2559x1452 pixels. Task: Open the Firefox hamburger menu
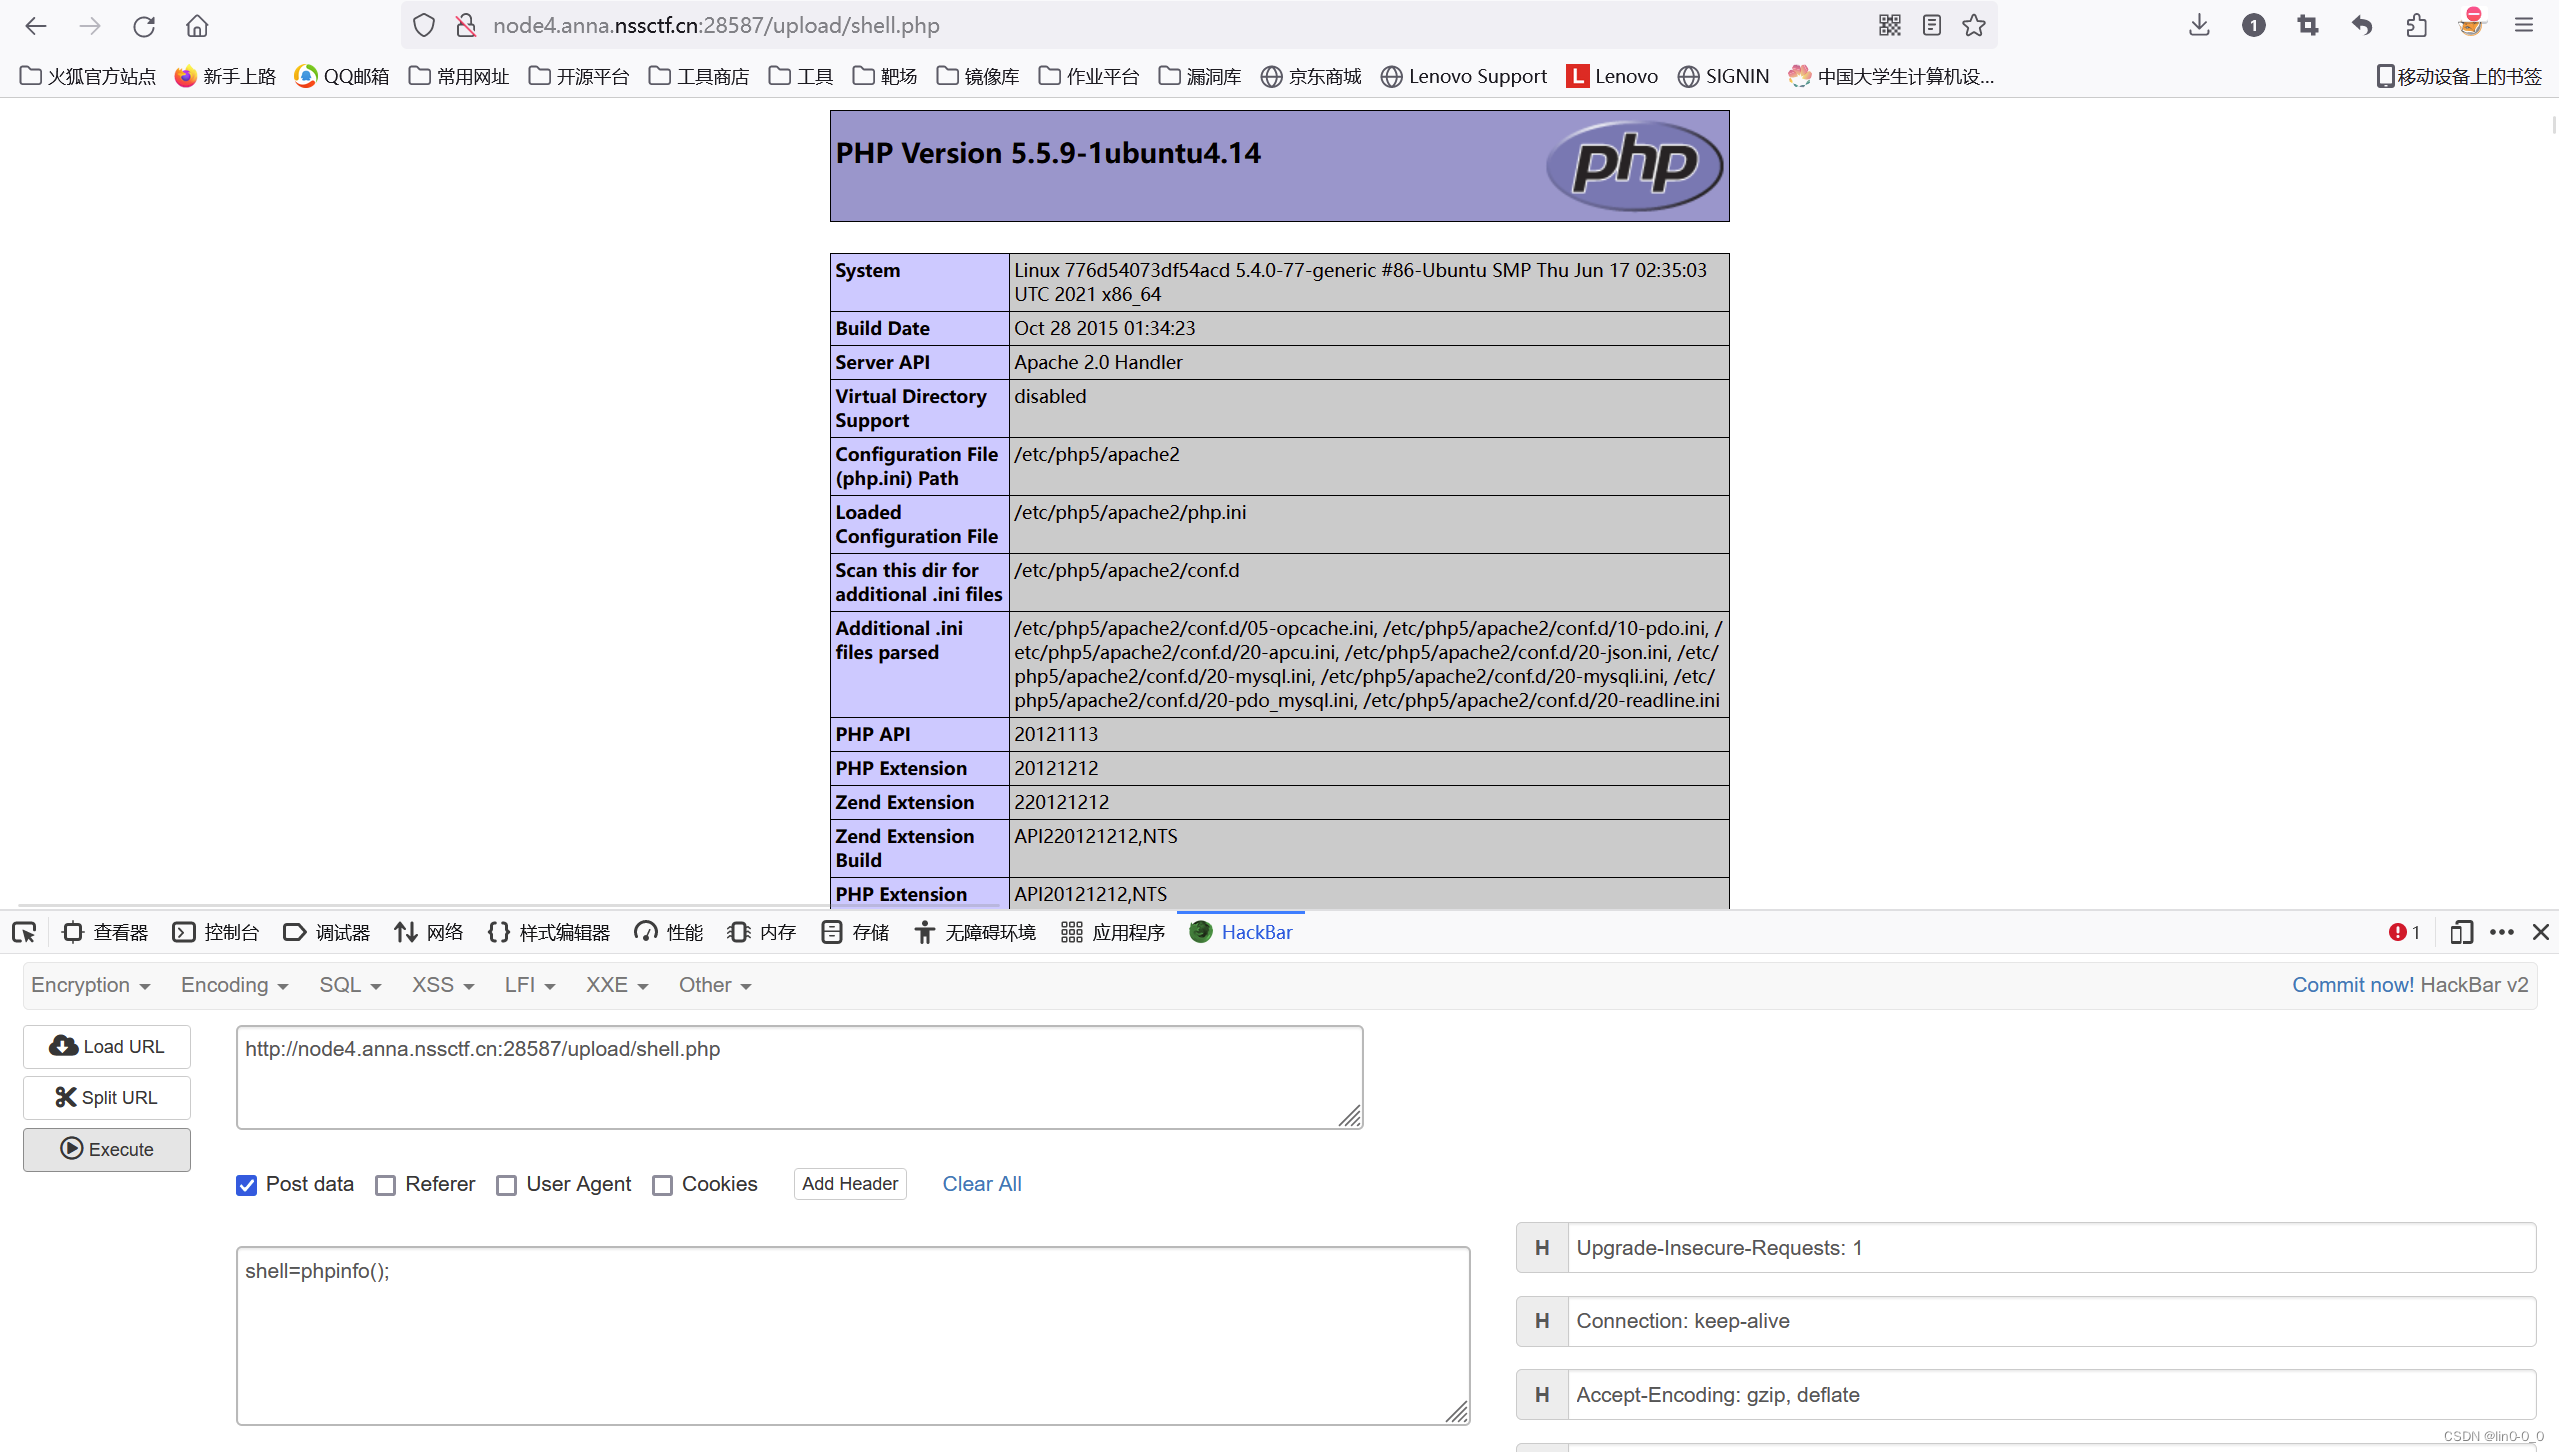pos(2524,26)
